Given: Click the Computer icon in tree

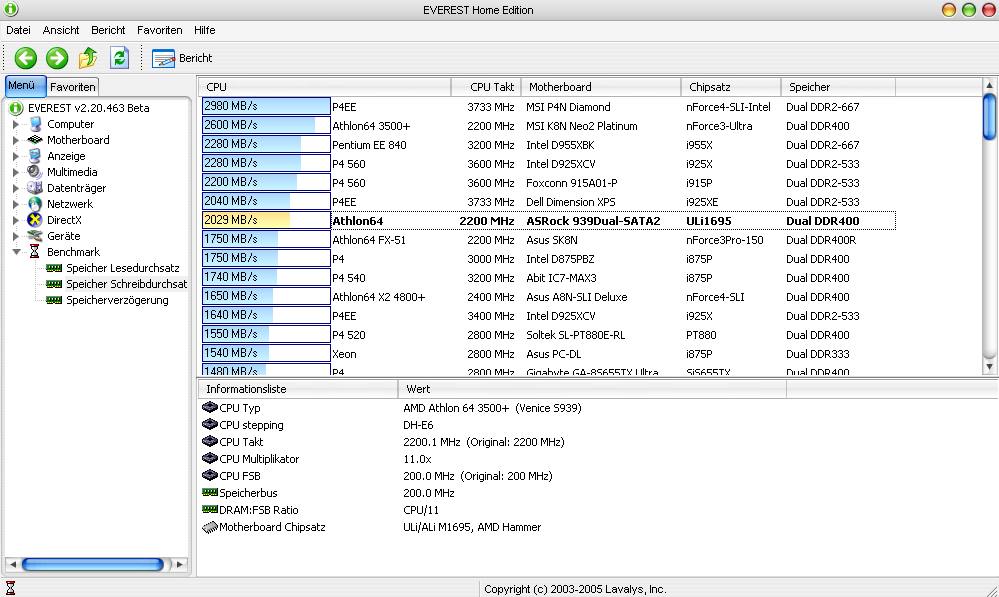Looking at the screenshot, I should (x=35, y=124).
